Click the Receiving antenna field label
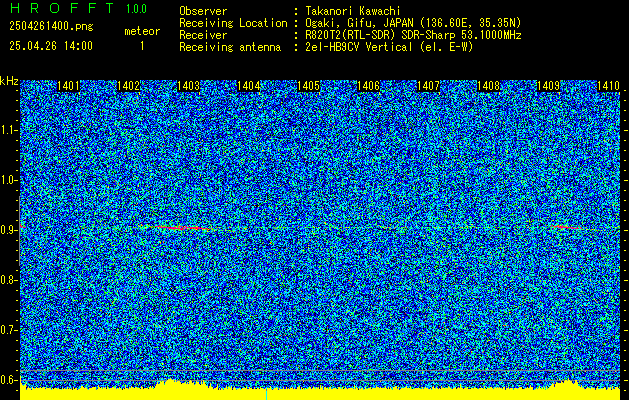 click(230, 47)
